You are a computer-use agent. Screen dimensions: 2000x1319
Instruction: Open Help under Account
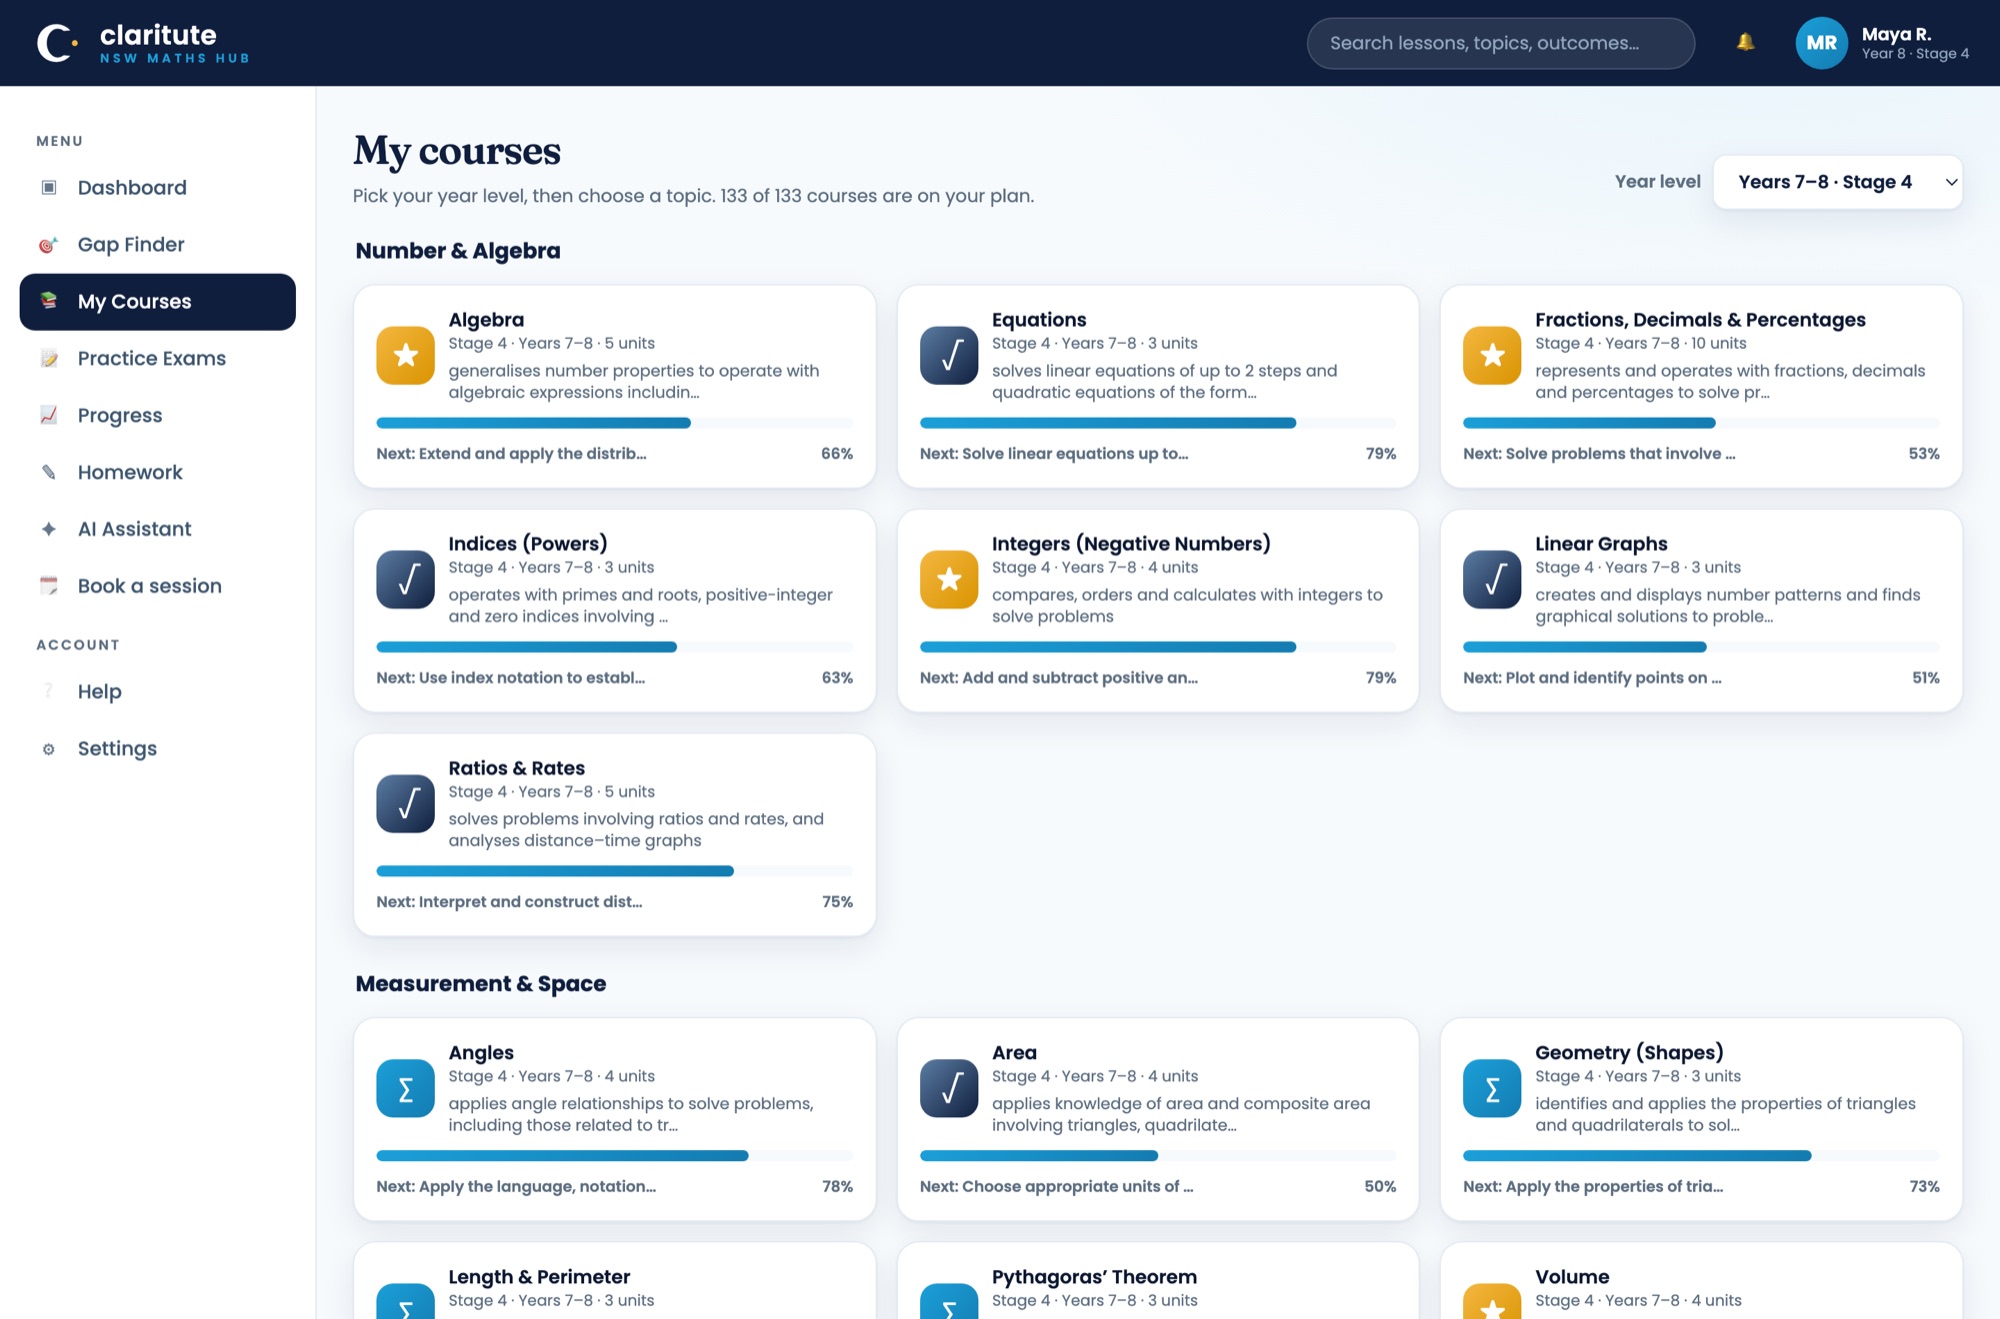[x=158, y=692]
